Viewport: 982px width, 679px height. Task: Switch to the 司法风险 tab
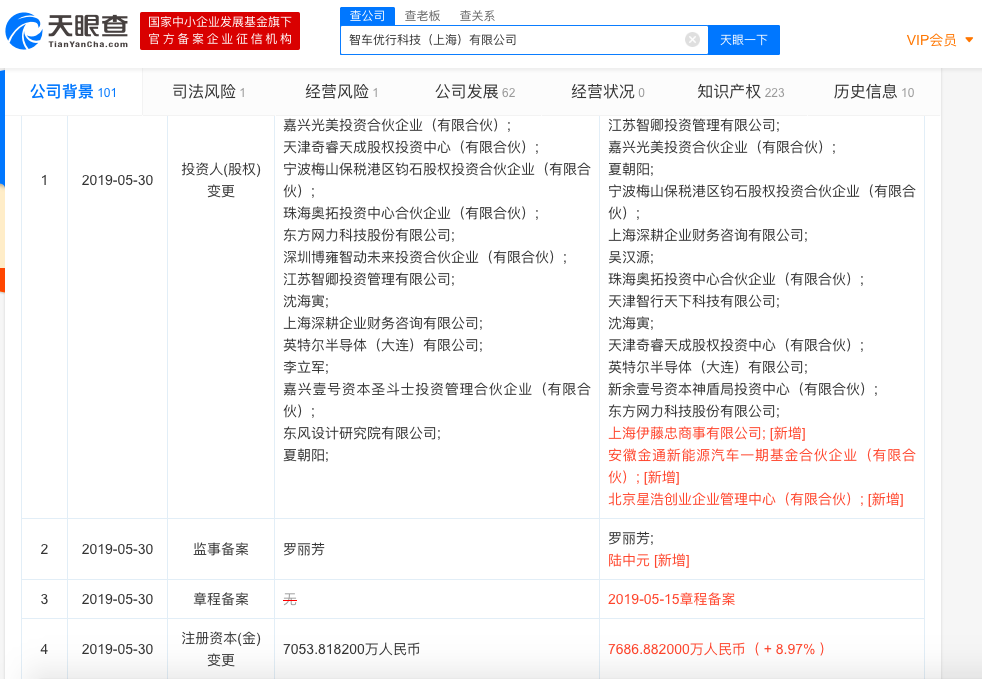tap(209, 92)
